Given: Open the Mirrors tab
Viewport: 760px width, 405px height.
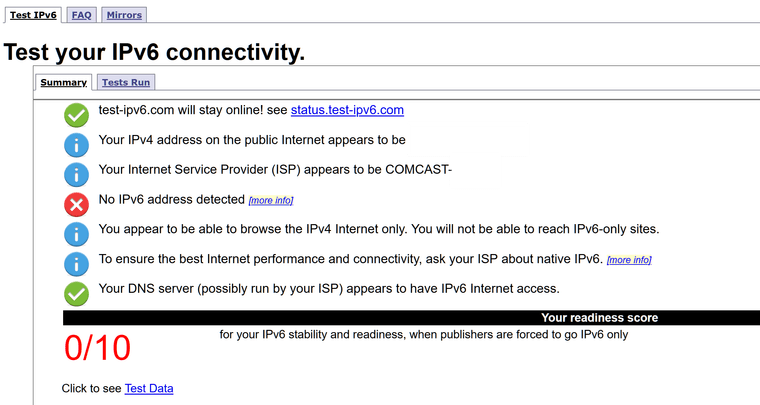Looking at the screenshot, I should pyautogui.click(x=124, y=15).
